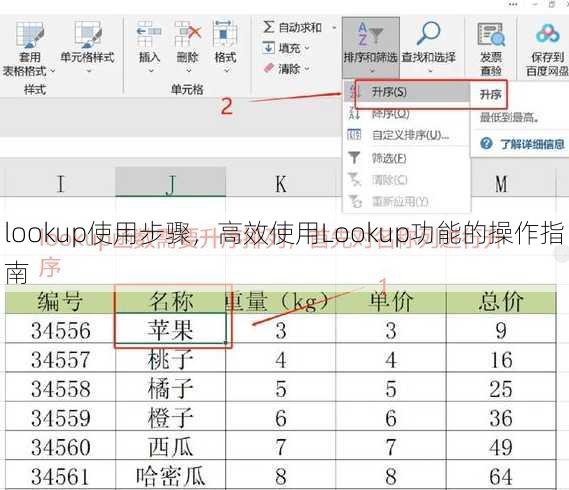Image resolution: width=569 pixels, height=490 pixels.
Task: Expand the arrow under 查找和选择
Action: 430,71
